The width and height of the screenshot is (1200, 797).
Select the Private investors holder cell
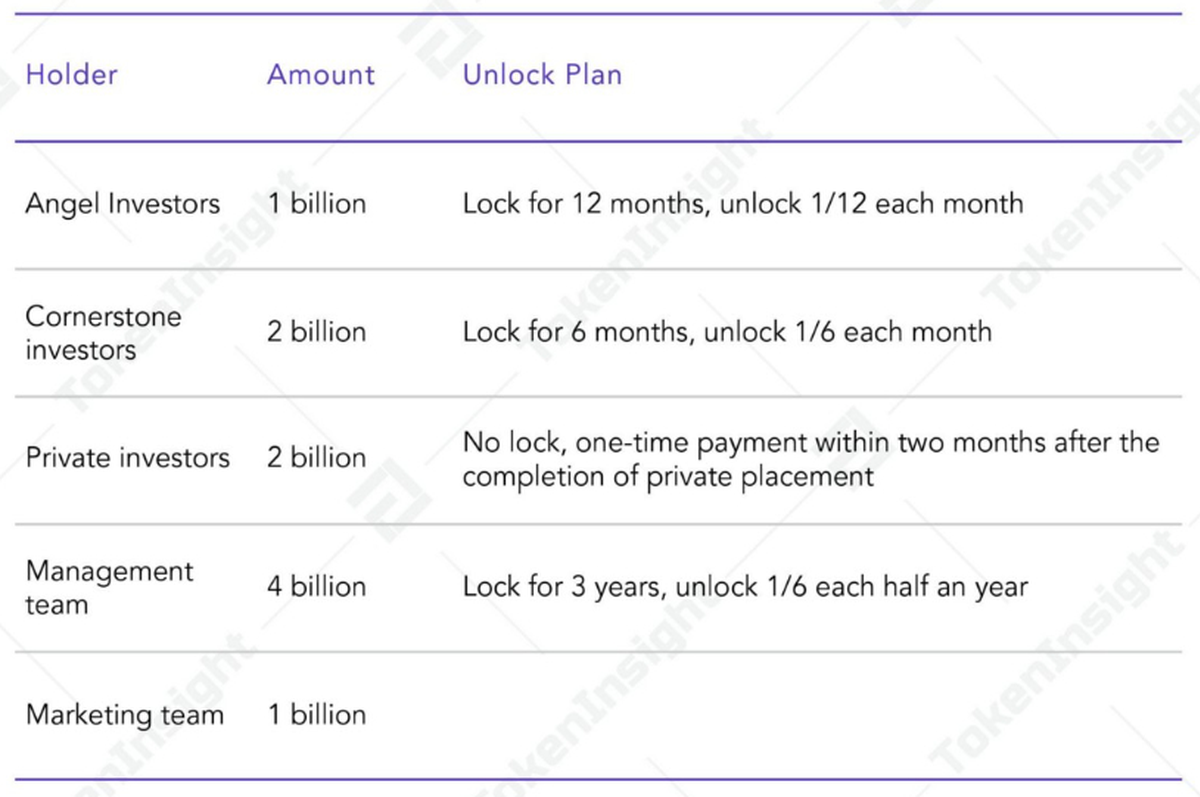point(127,458)
